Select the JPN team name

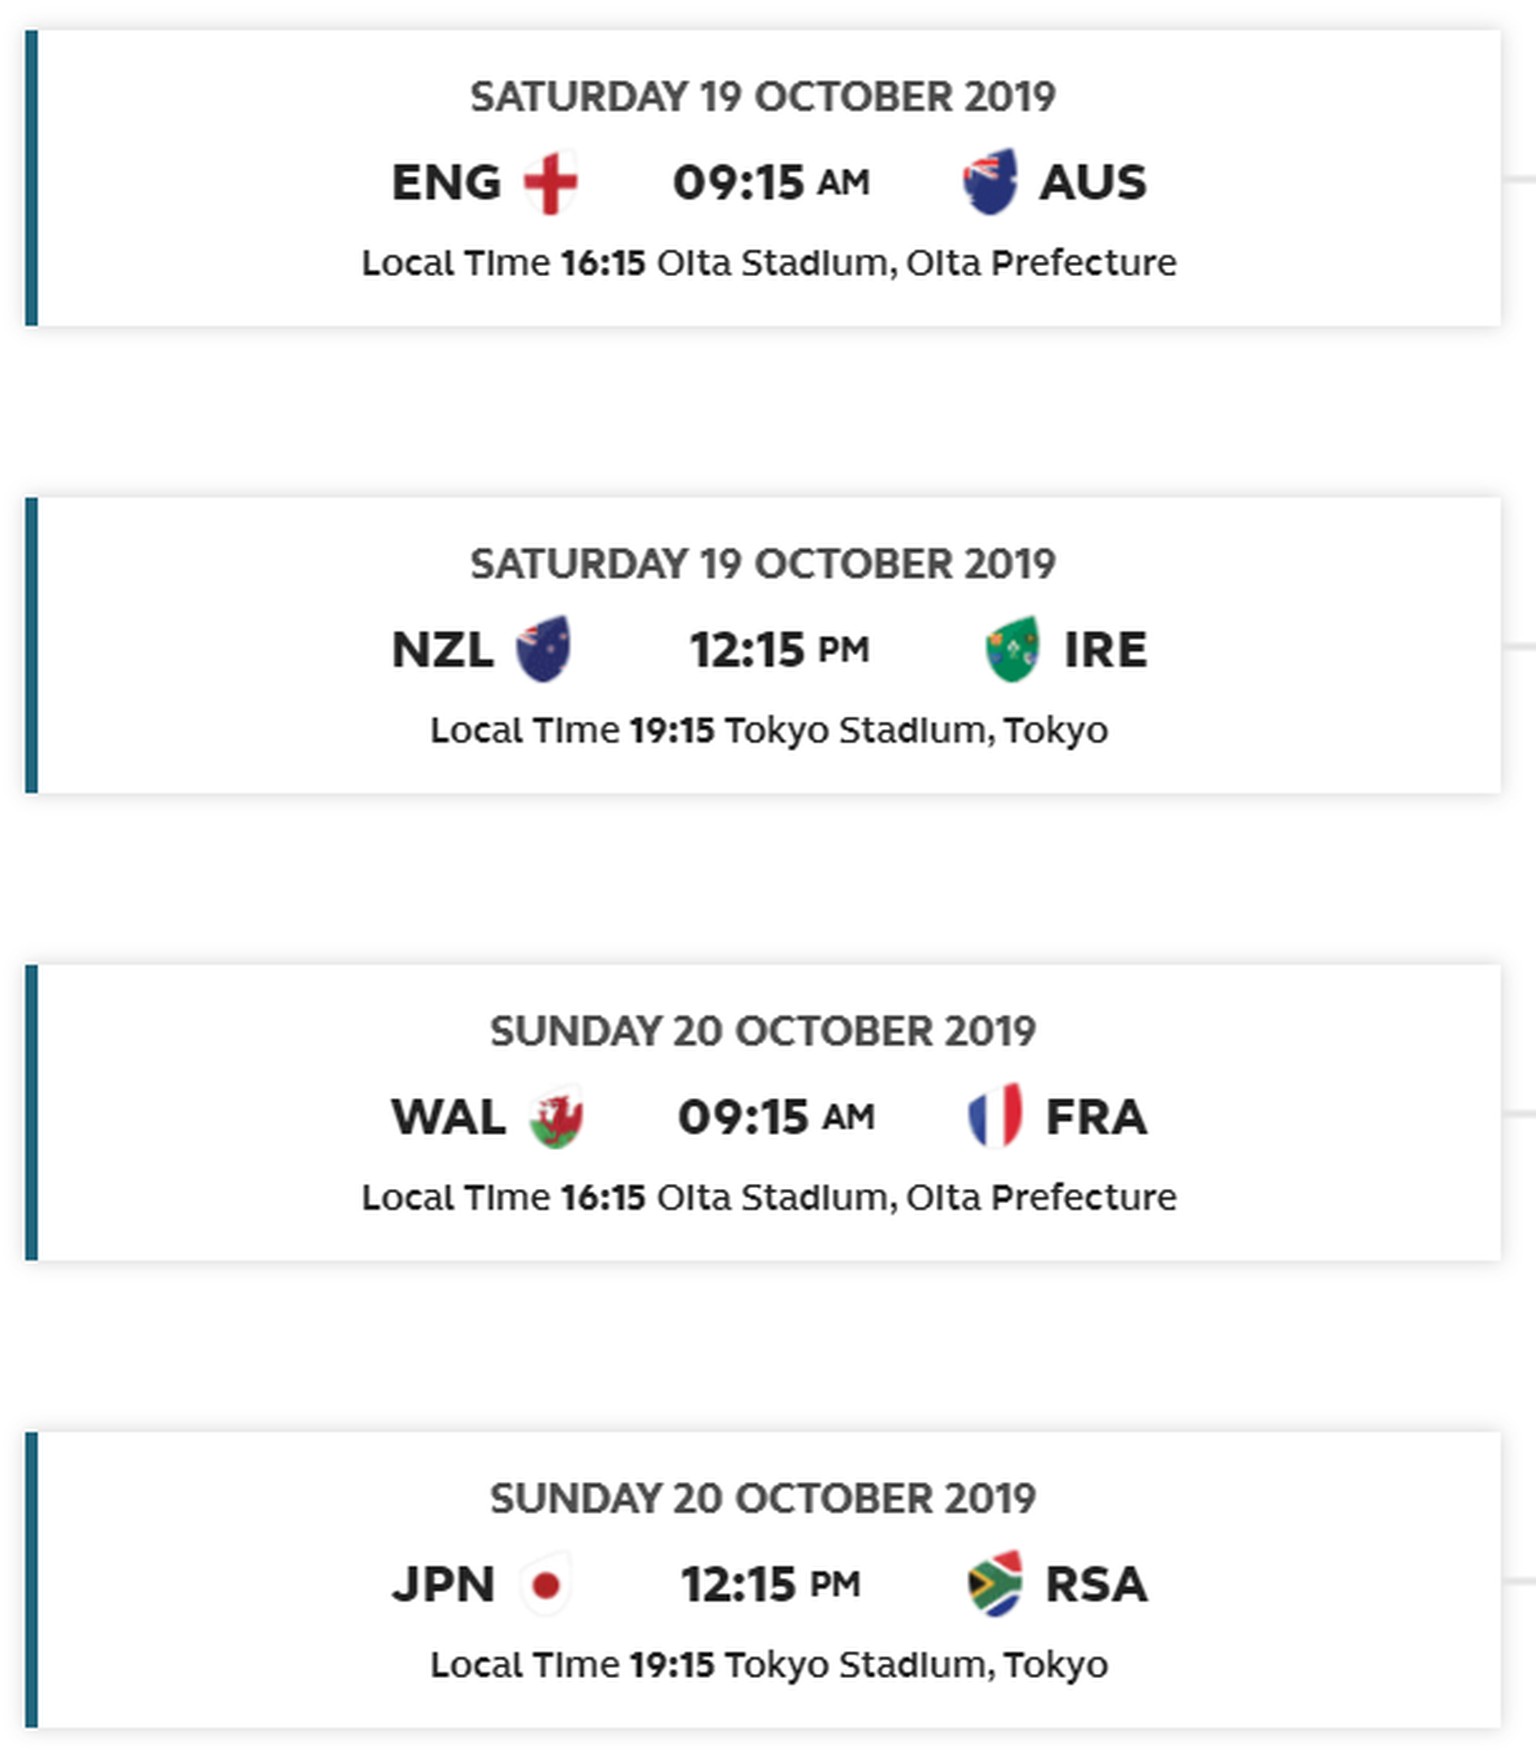point(443,1584)
